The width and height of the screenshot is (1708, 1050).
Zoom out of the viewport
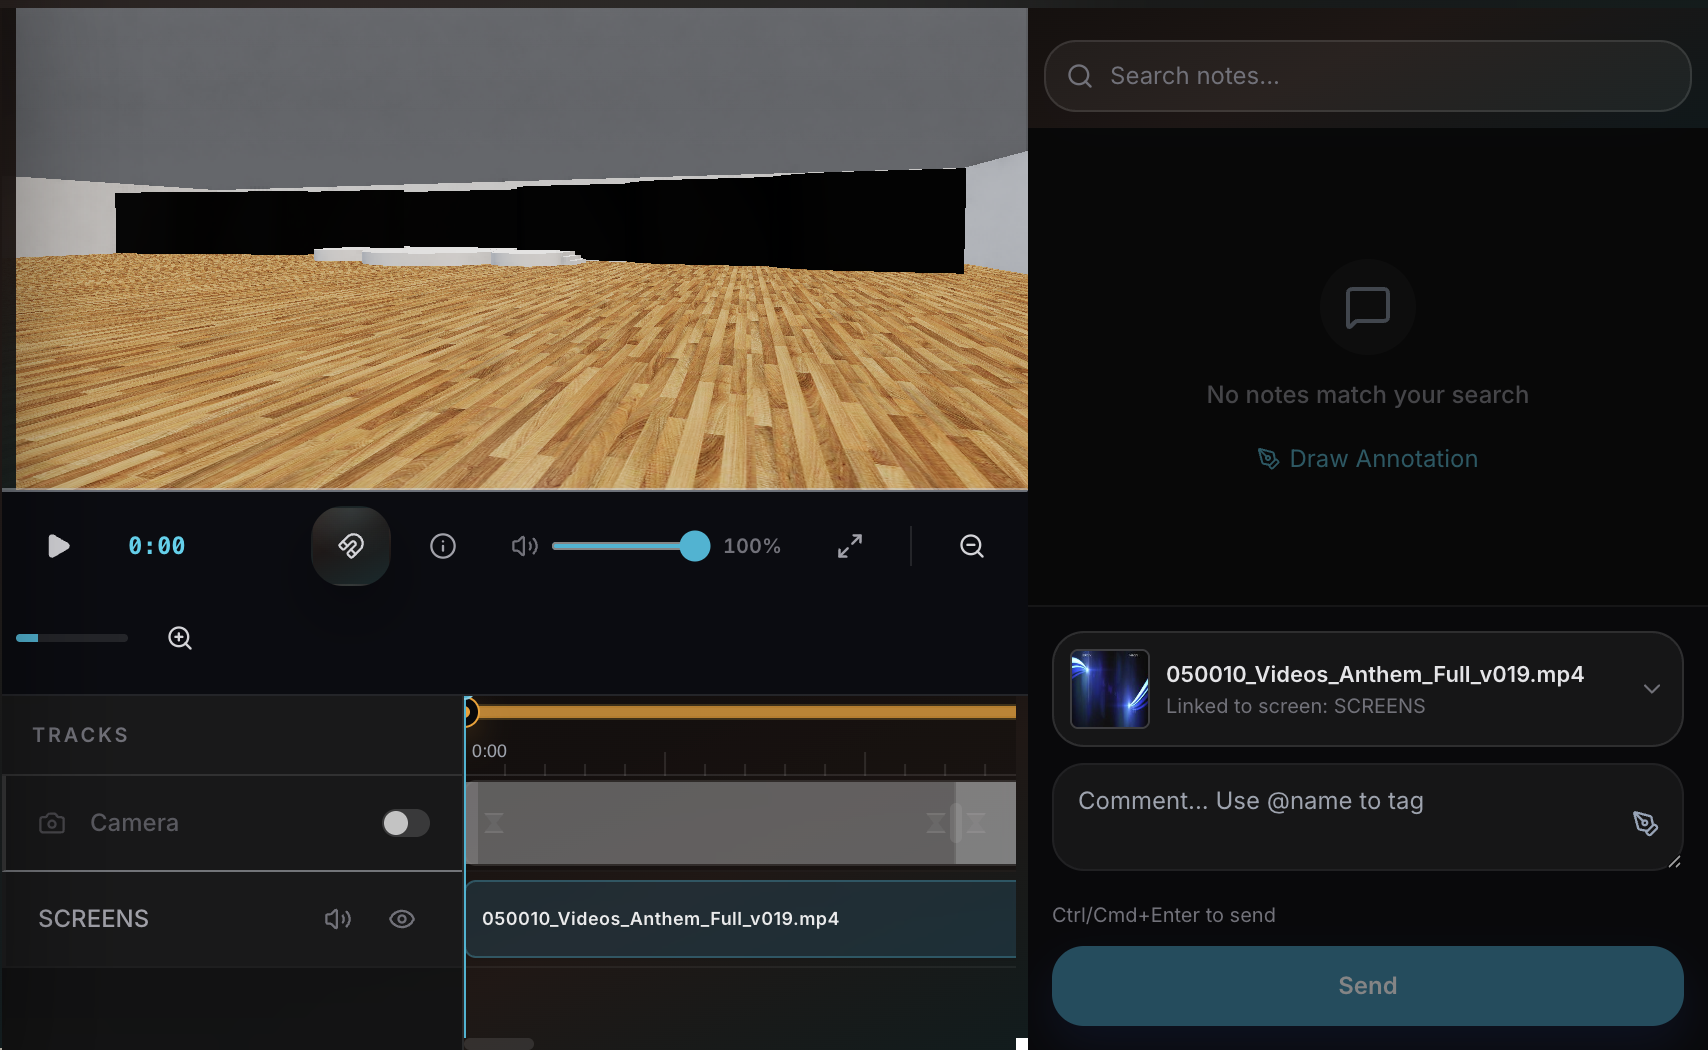click(x=970, y=546)
